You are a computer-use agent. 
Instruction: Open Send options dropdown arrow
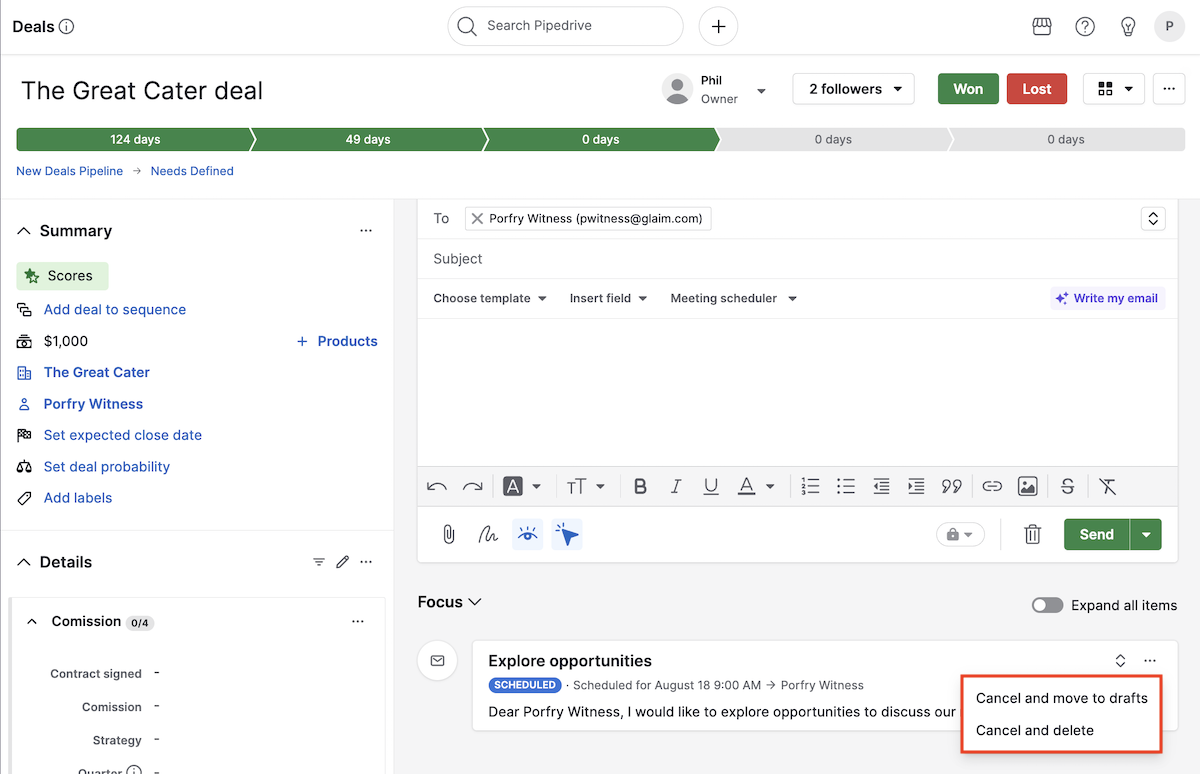[x=1146, y=535]
